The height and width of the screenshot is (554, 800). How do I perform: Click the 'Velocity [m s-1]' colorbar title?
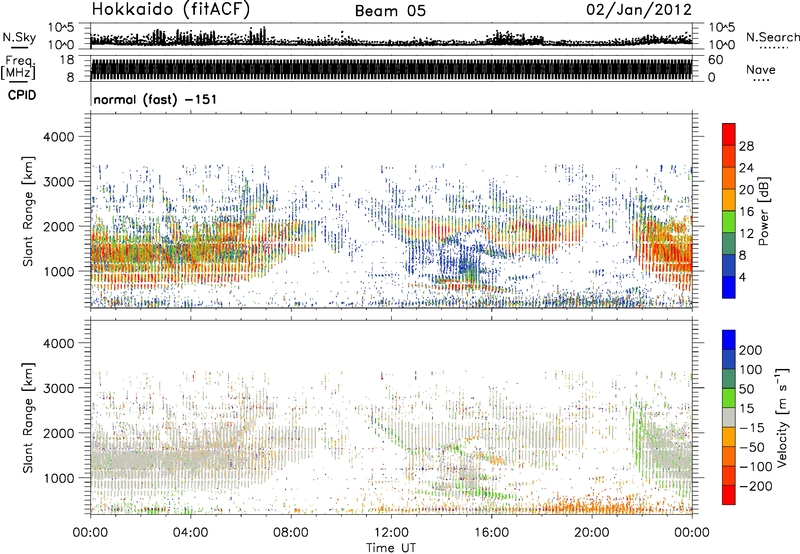(x=782, y=417)
